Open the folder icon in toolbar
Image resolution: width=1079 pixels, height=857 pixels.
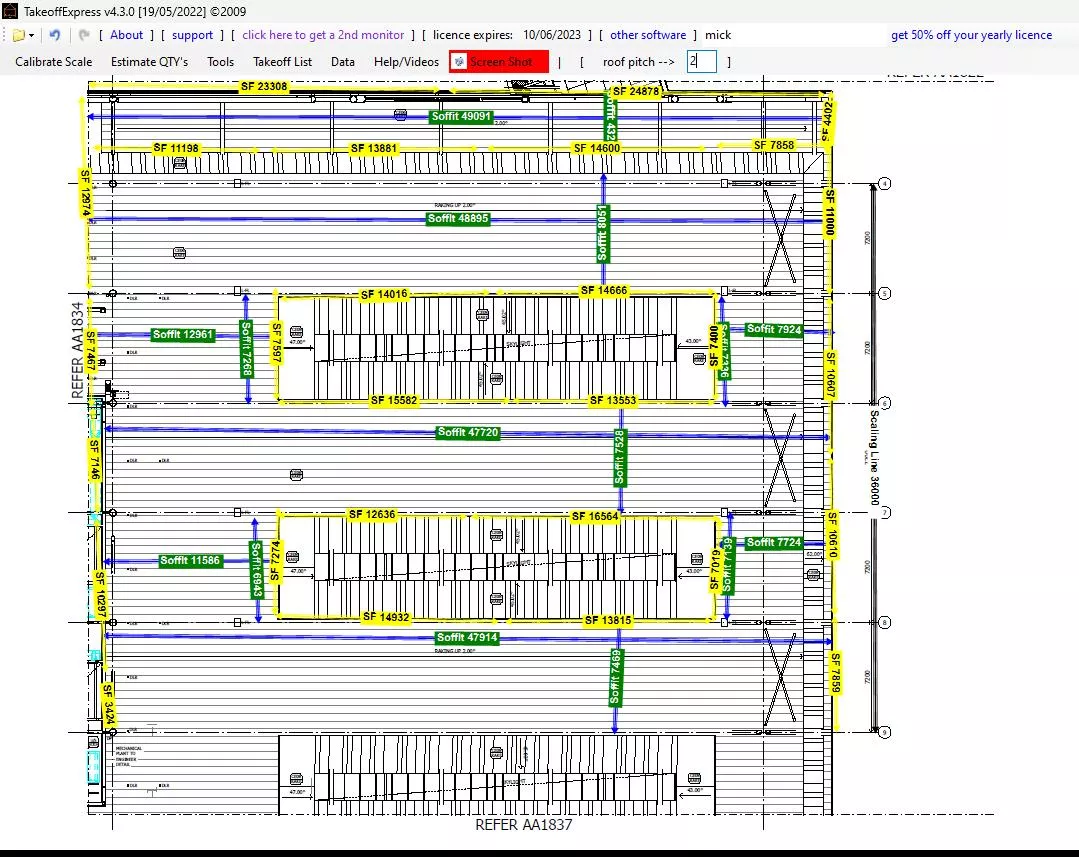click(x=18, y=35)
